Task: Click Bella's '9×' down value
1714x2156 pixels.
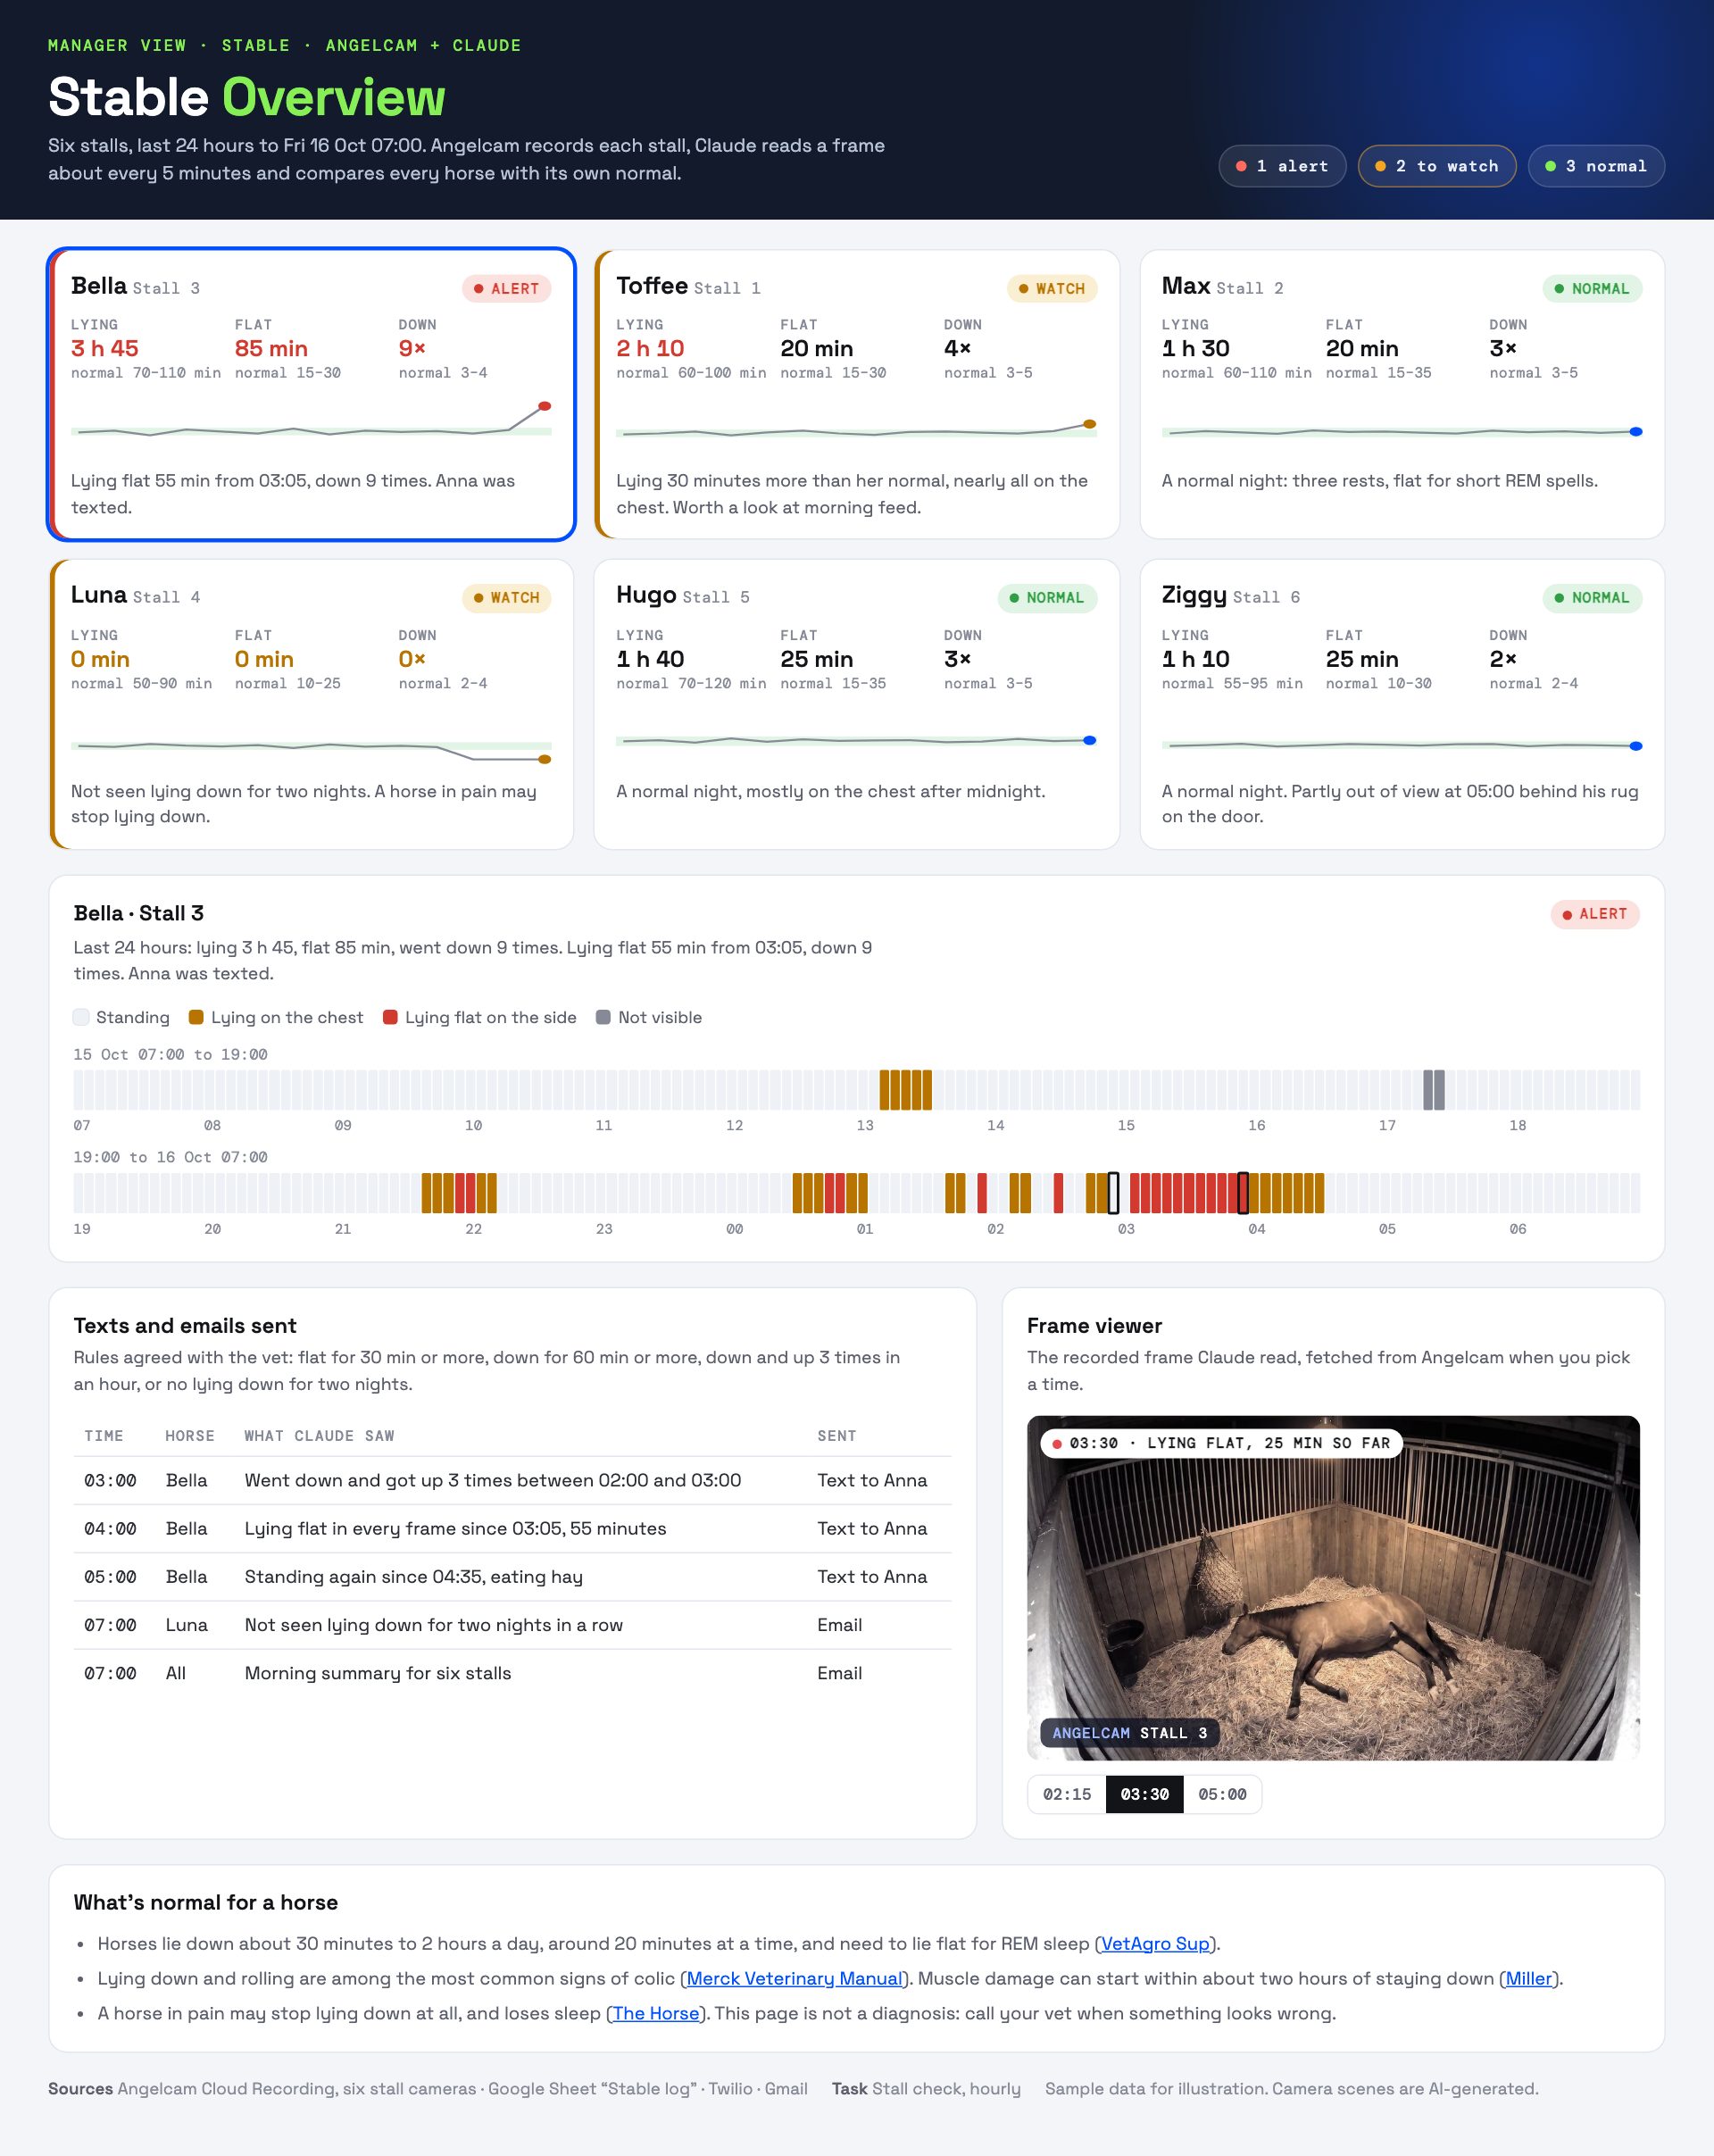Action: coord(412,348)
